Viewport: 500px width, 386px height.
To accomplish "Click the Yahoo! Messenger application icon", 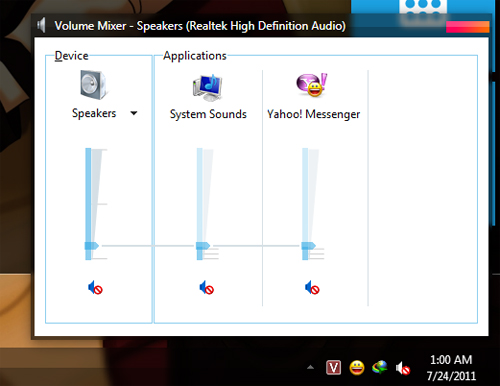I will [x=312, y=85].
